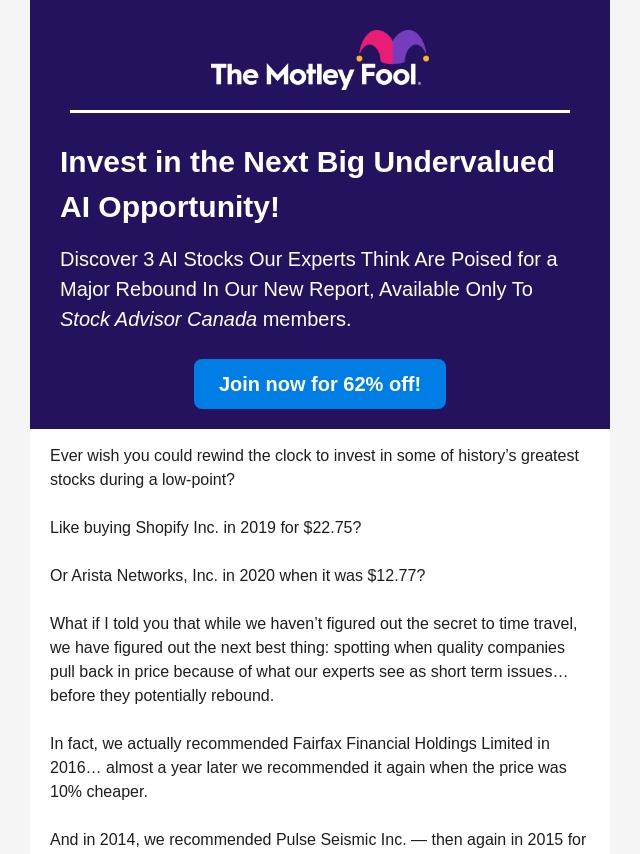
Task: Click the white divider line under logo
Action: [x=320, y=111]
